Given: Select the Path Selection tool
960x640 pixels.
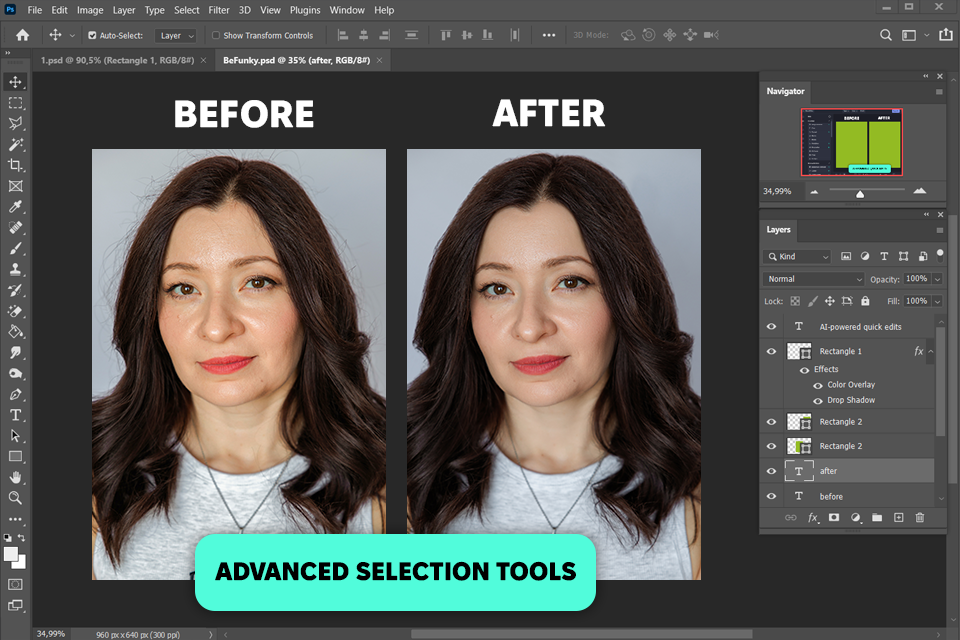Looking at the screenshot, I should pyautogui.click(x=15, y=436).
